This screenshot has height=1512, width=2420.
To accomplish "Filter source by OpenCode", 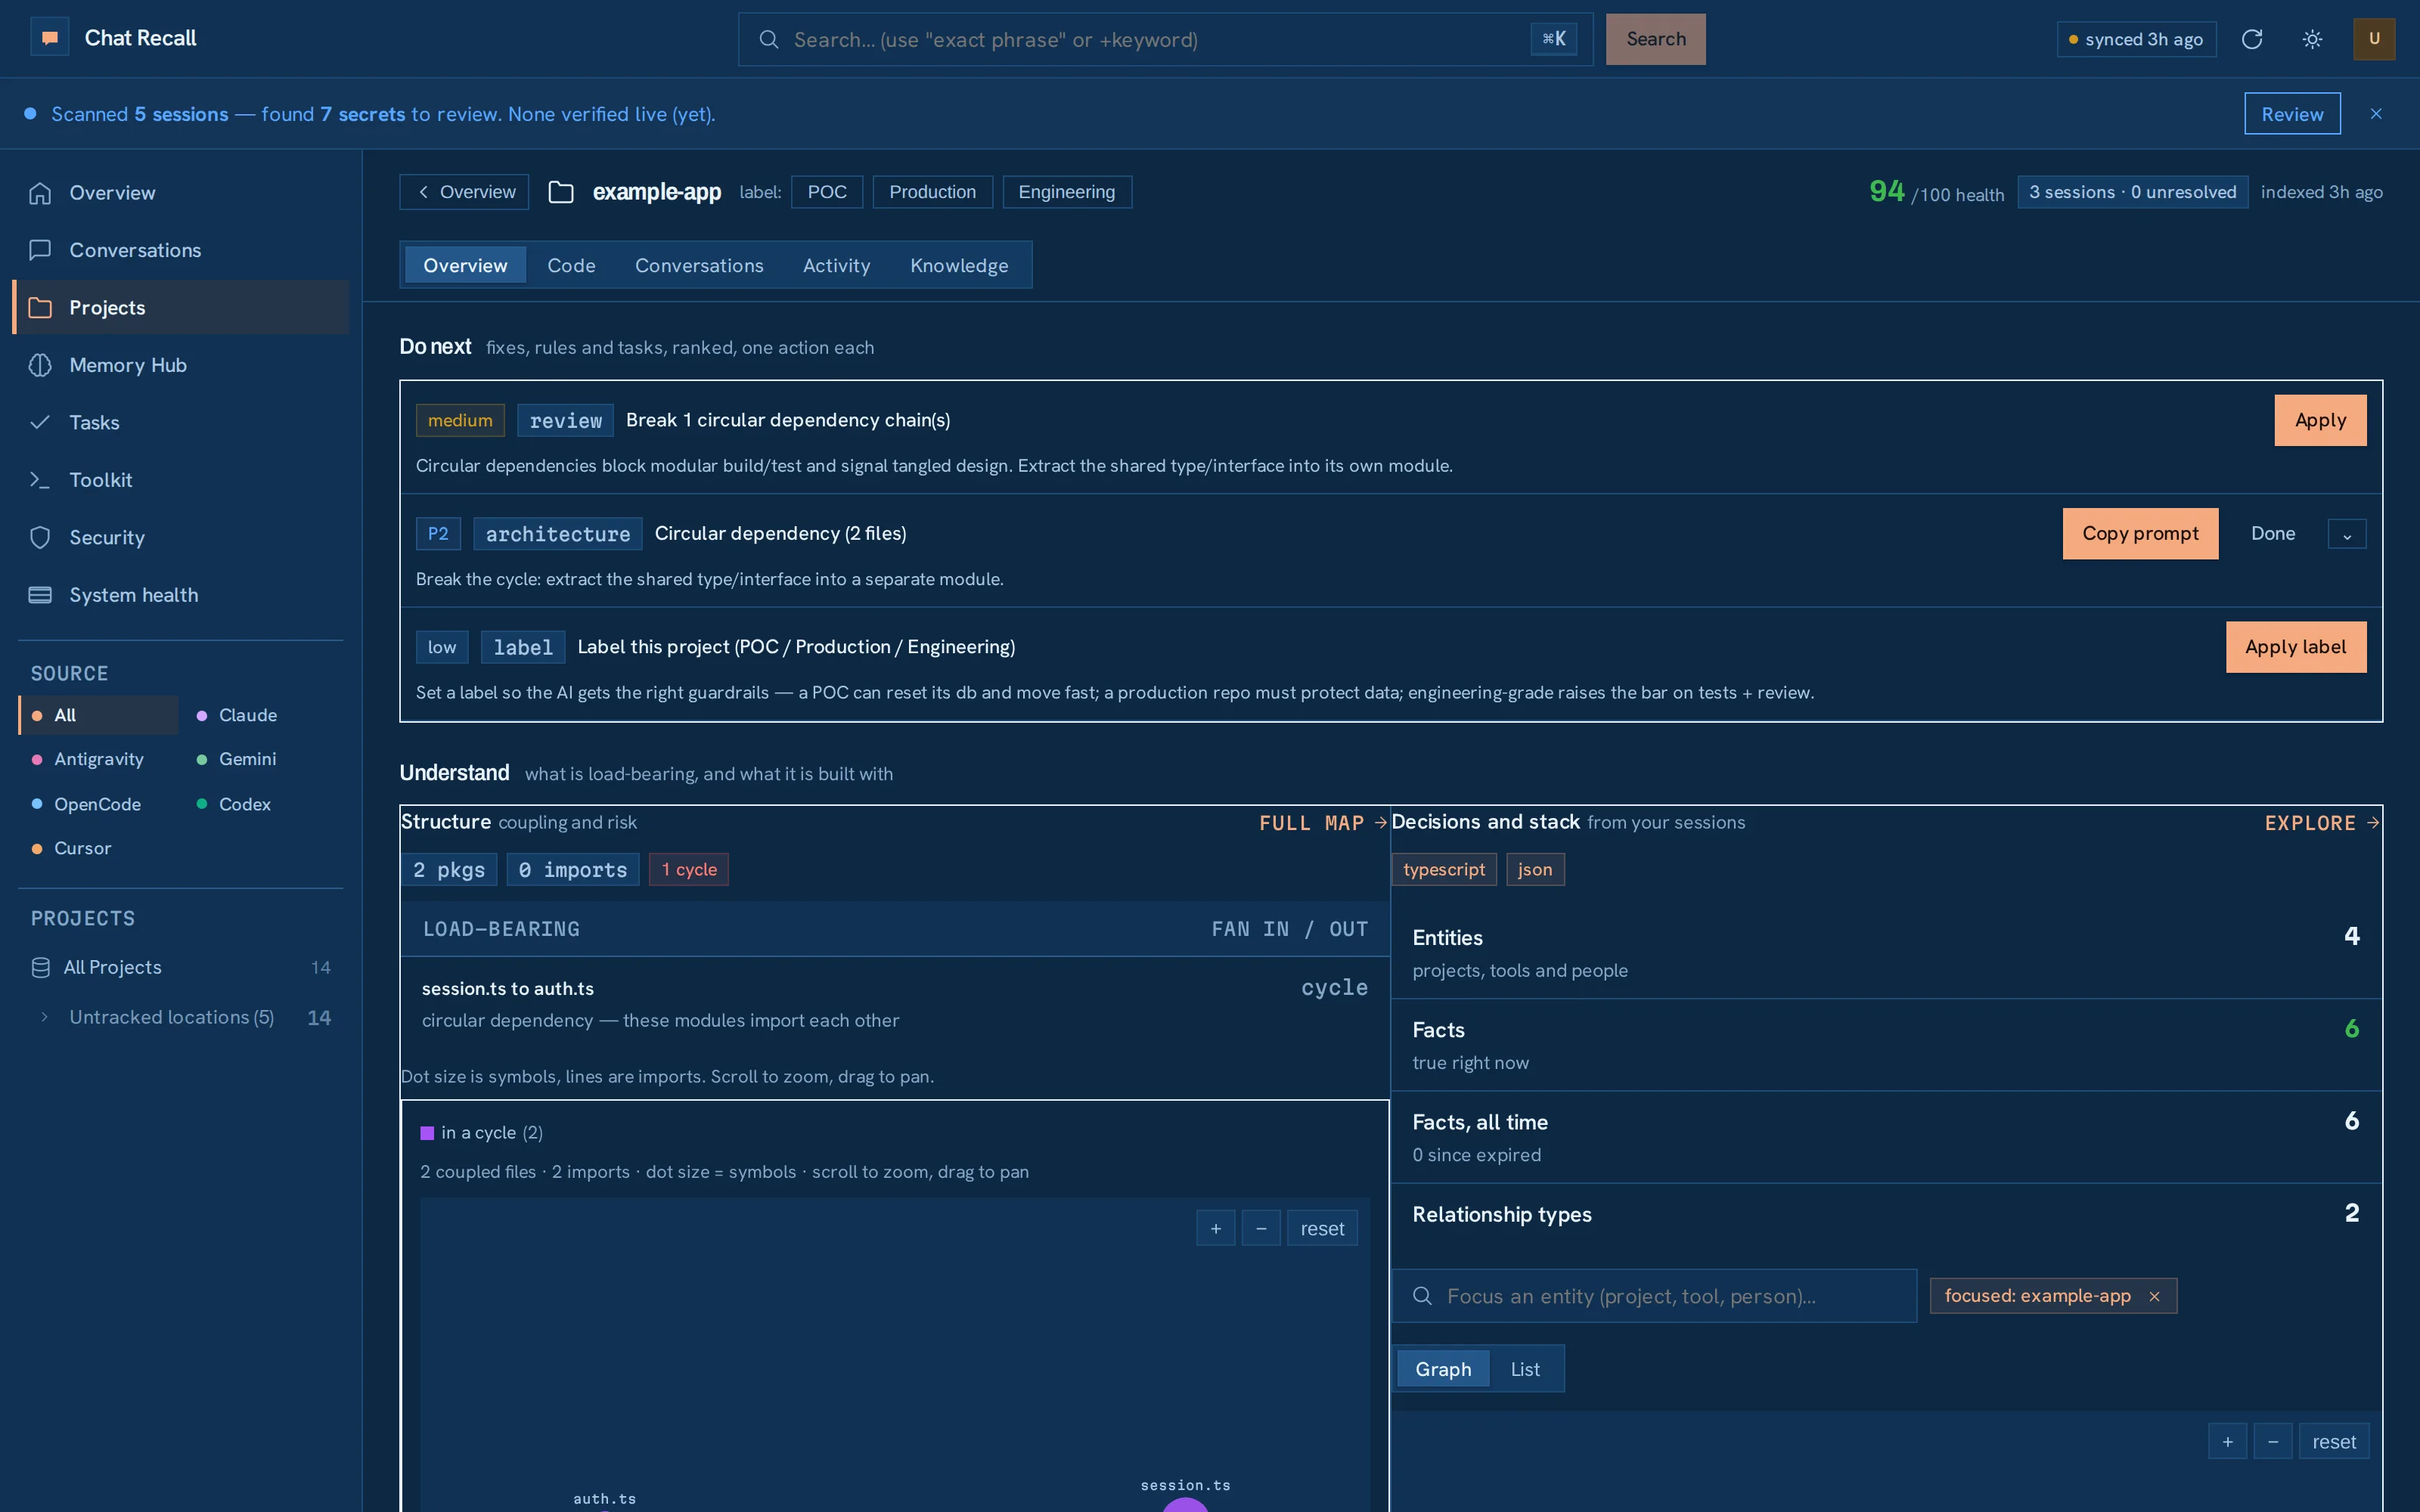I will pos(98,804).
